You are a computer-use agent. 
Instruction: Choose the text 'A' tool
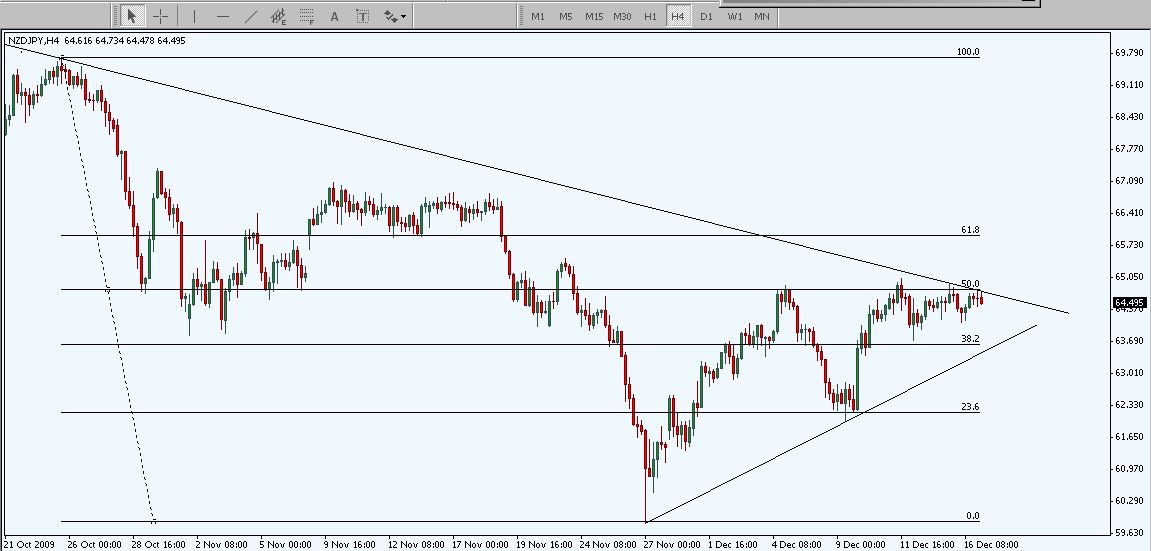click(335, 16)
